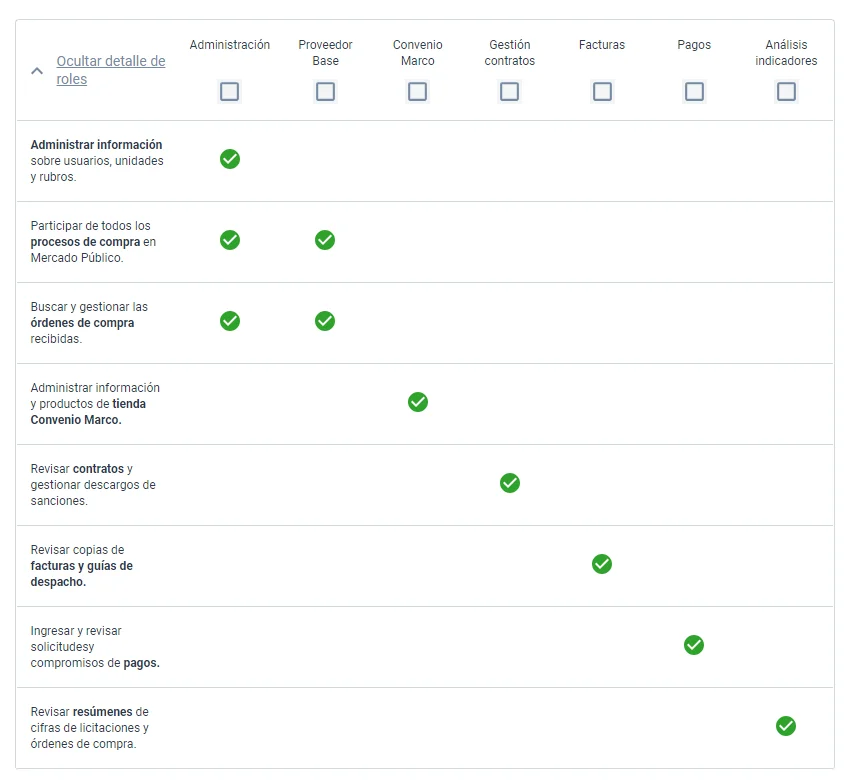Click green check for Administración user information row

click(230, 159)
